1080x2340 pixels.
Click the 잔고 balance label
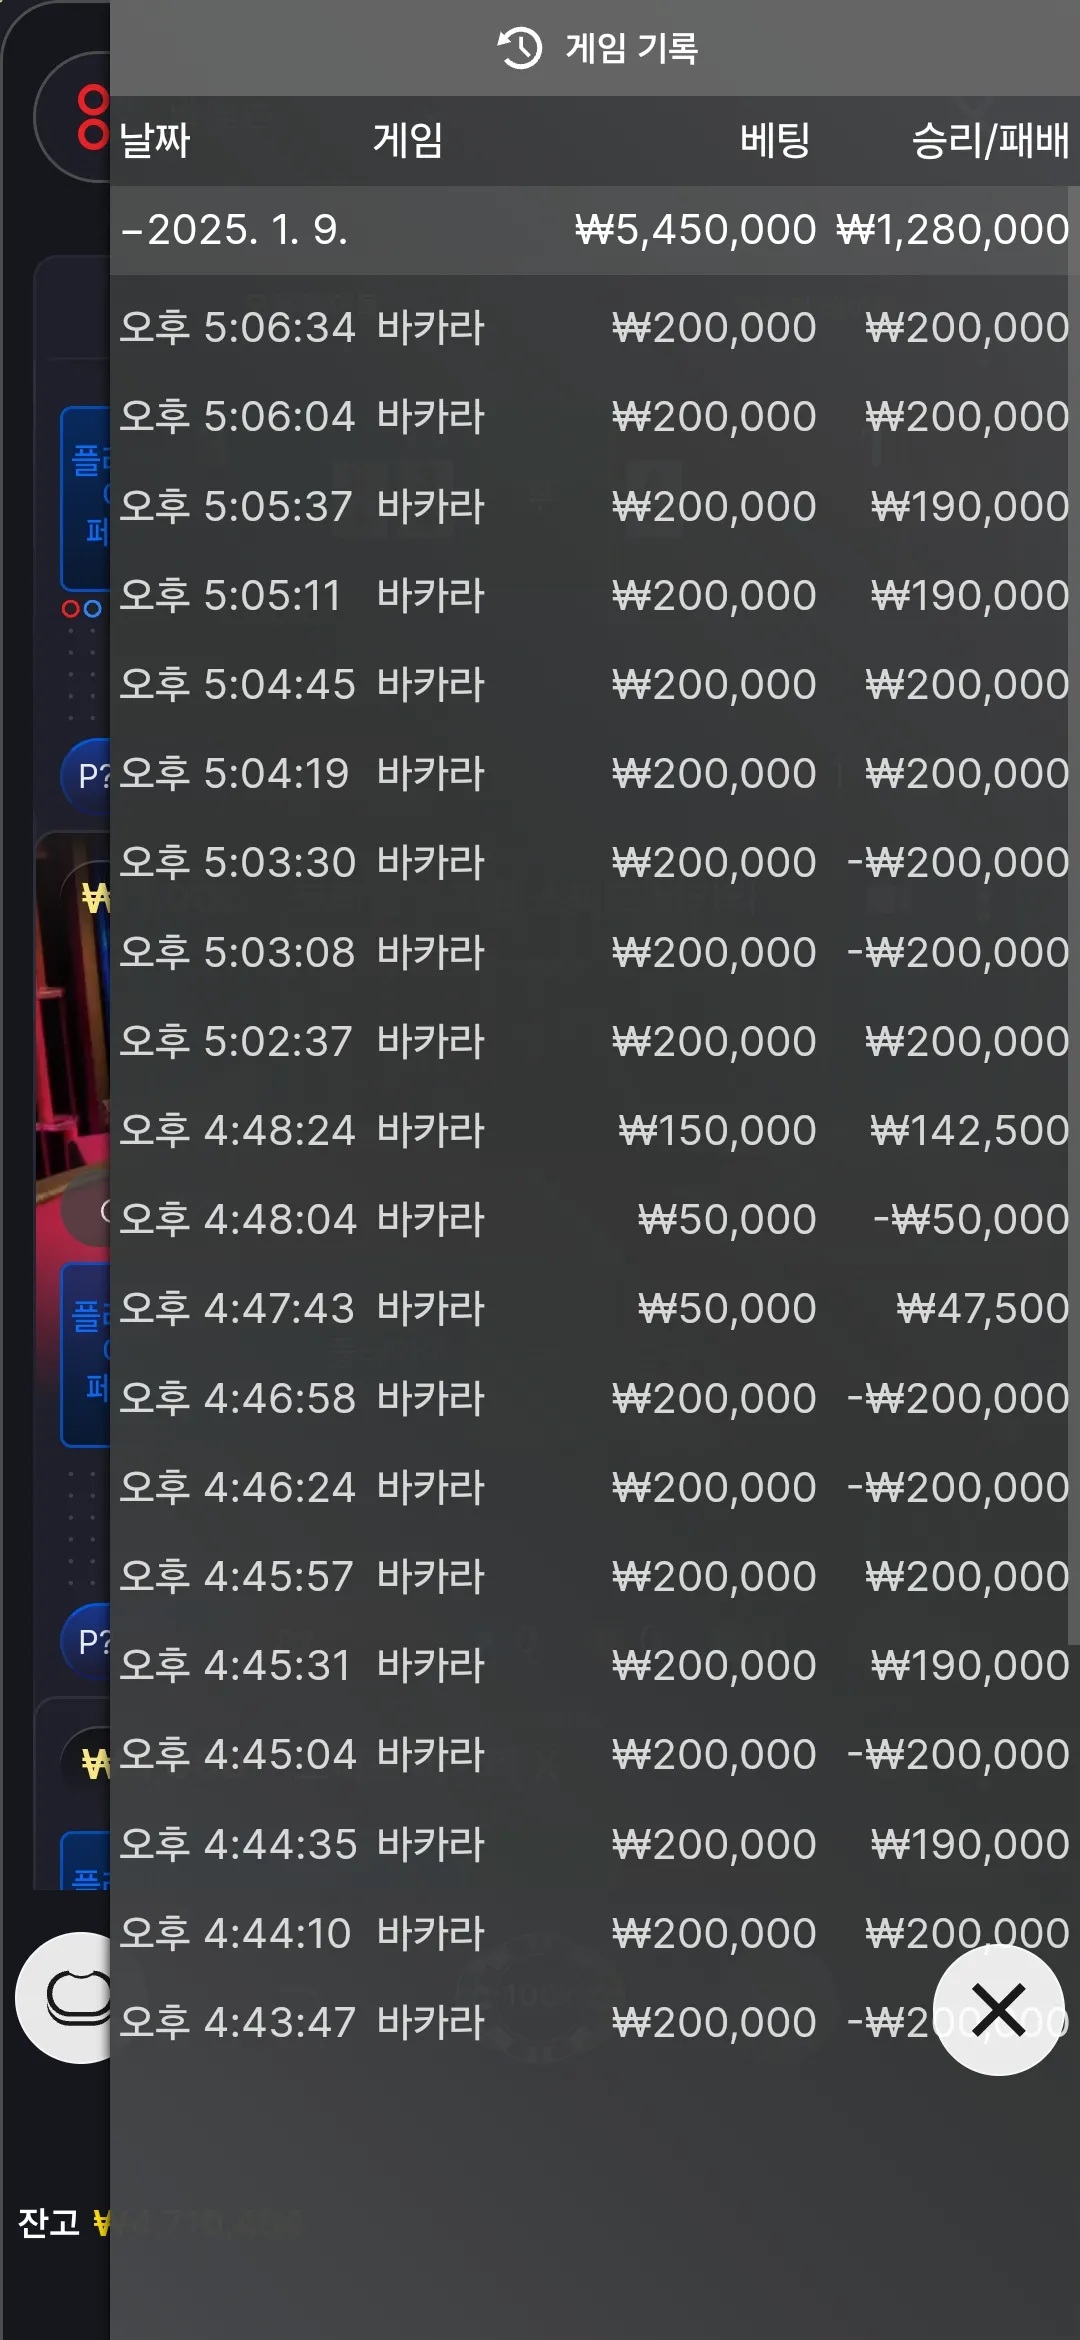49,2222
